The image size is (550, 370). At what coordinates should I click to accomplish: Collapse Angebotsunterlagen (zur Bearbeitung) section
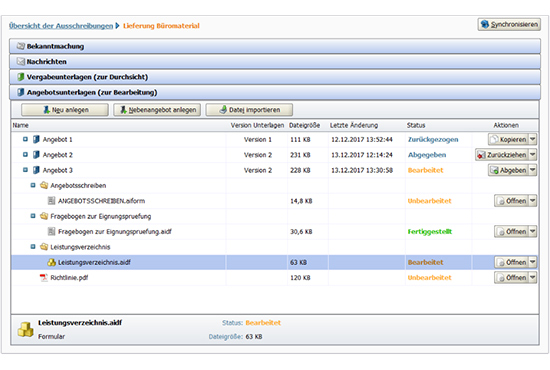coord(275,92)
